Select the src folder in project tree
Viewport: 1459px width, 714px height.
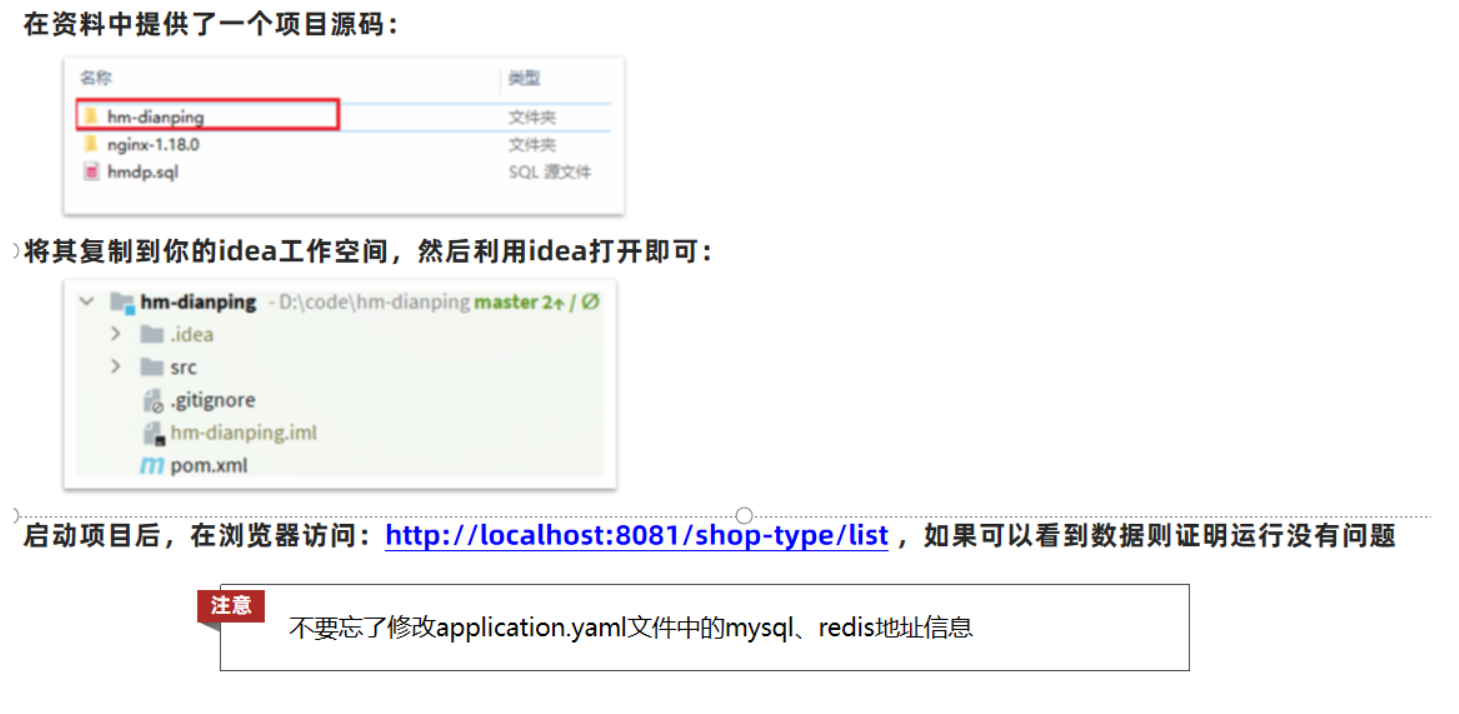(x=183, y=367)
